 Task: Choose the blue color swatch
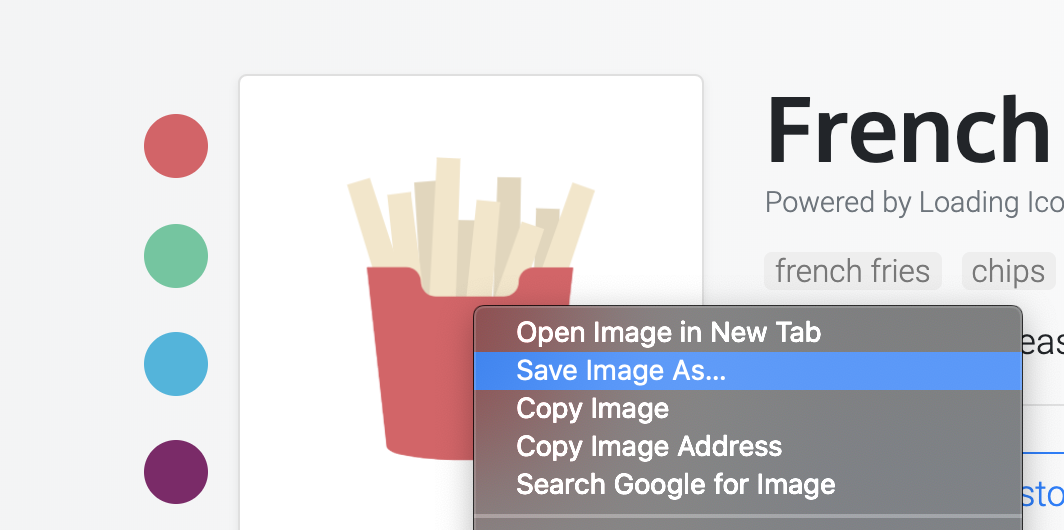[x=176, y=364]
